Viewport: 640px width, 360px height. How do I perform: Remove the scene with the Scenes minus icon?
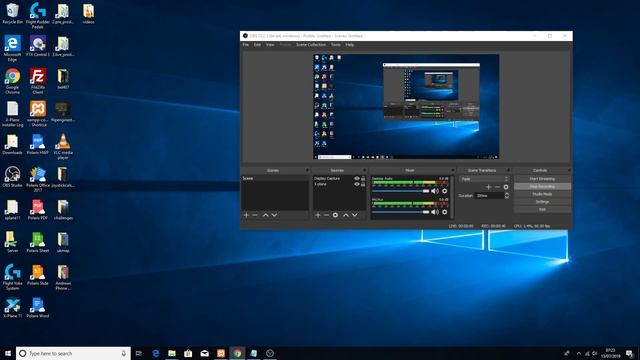click(x=255, y=215)
